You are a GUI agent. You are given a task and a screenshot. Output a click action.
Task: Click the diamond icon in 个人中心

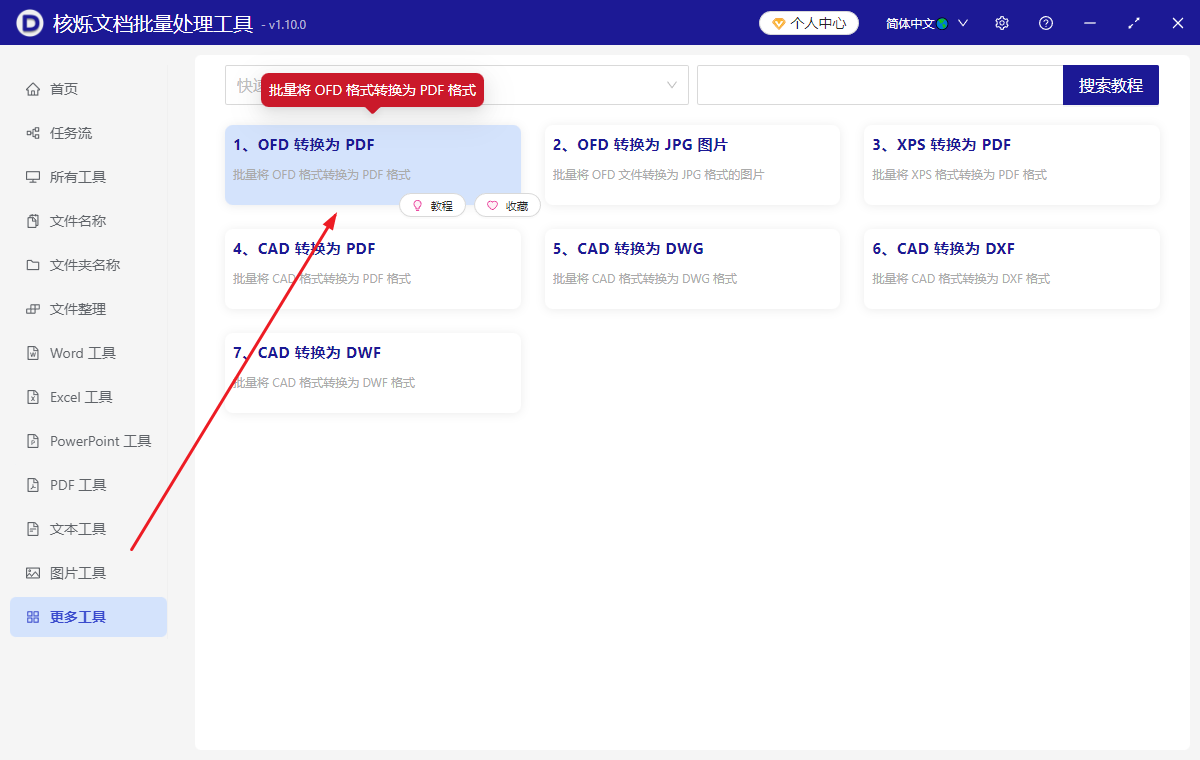[x=779, y=23]
